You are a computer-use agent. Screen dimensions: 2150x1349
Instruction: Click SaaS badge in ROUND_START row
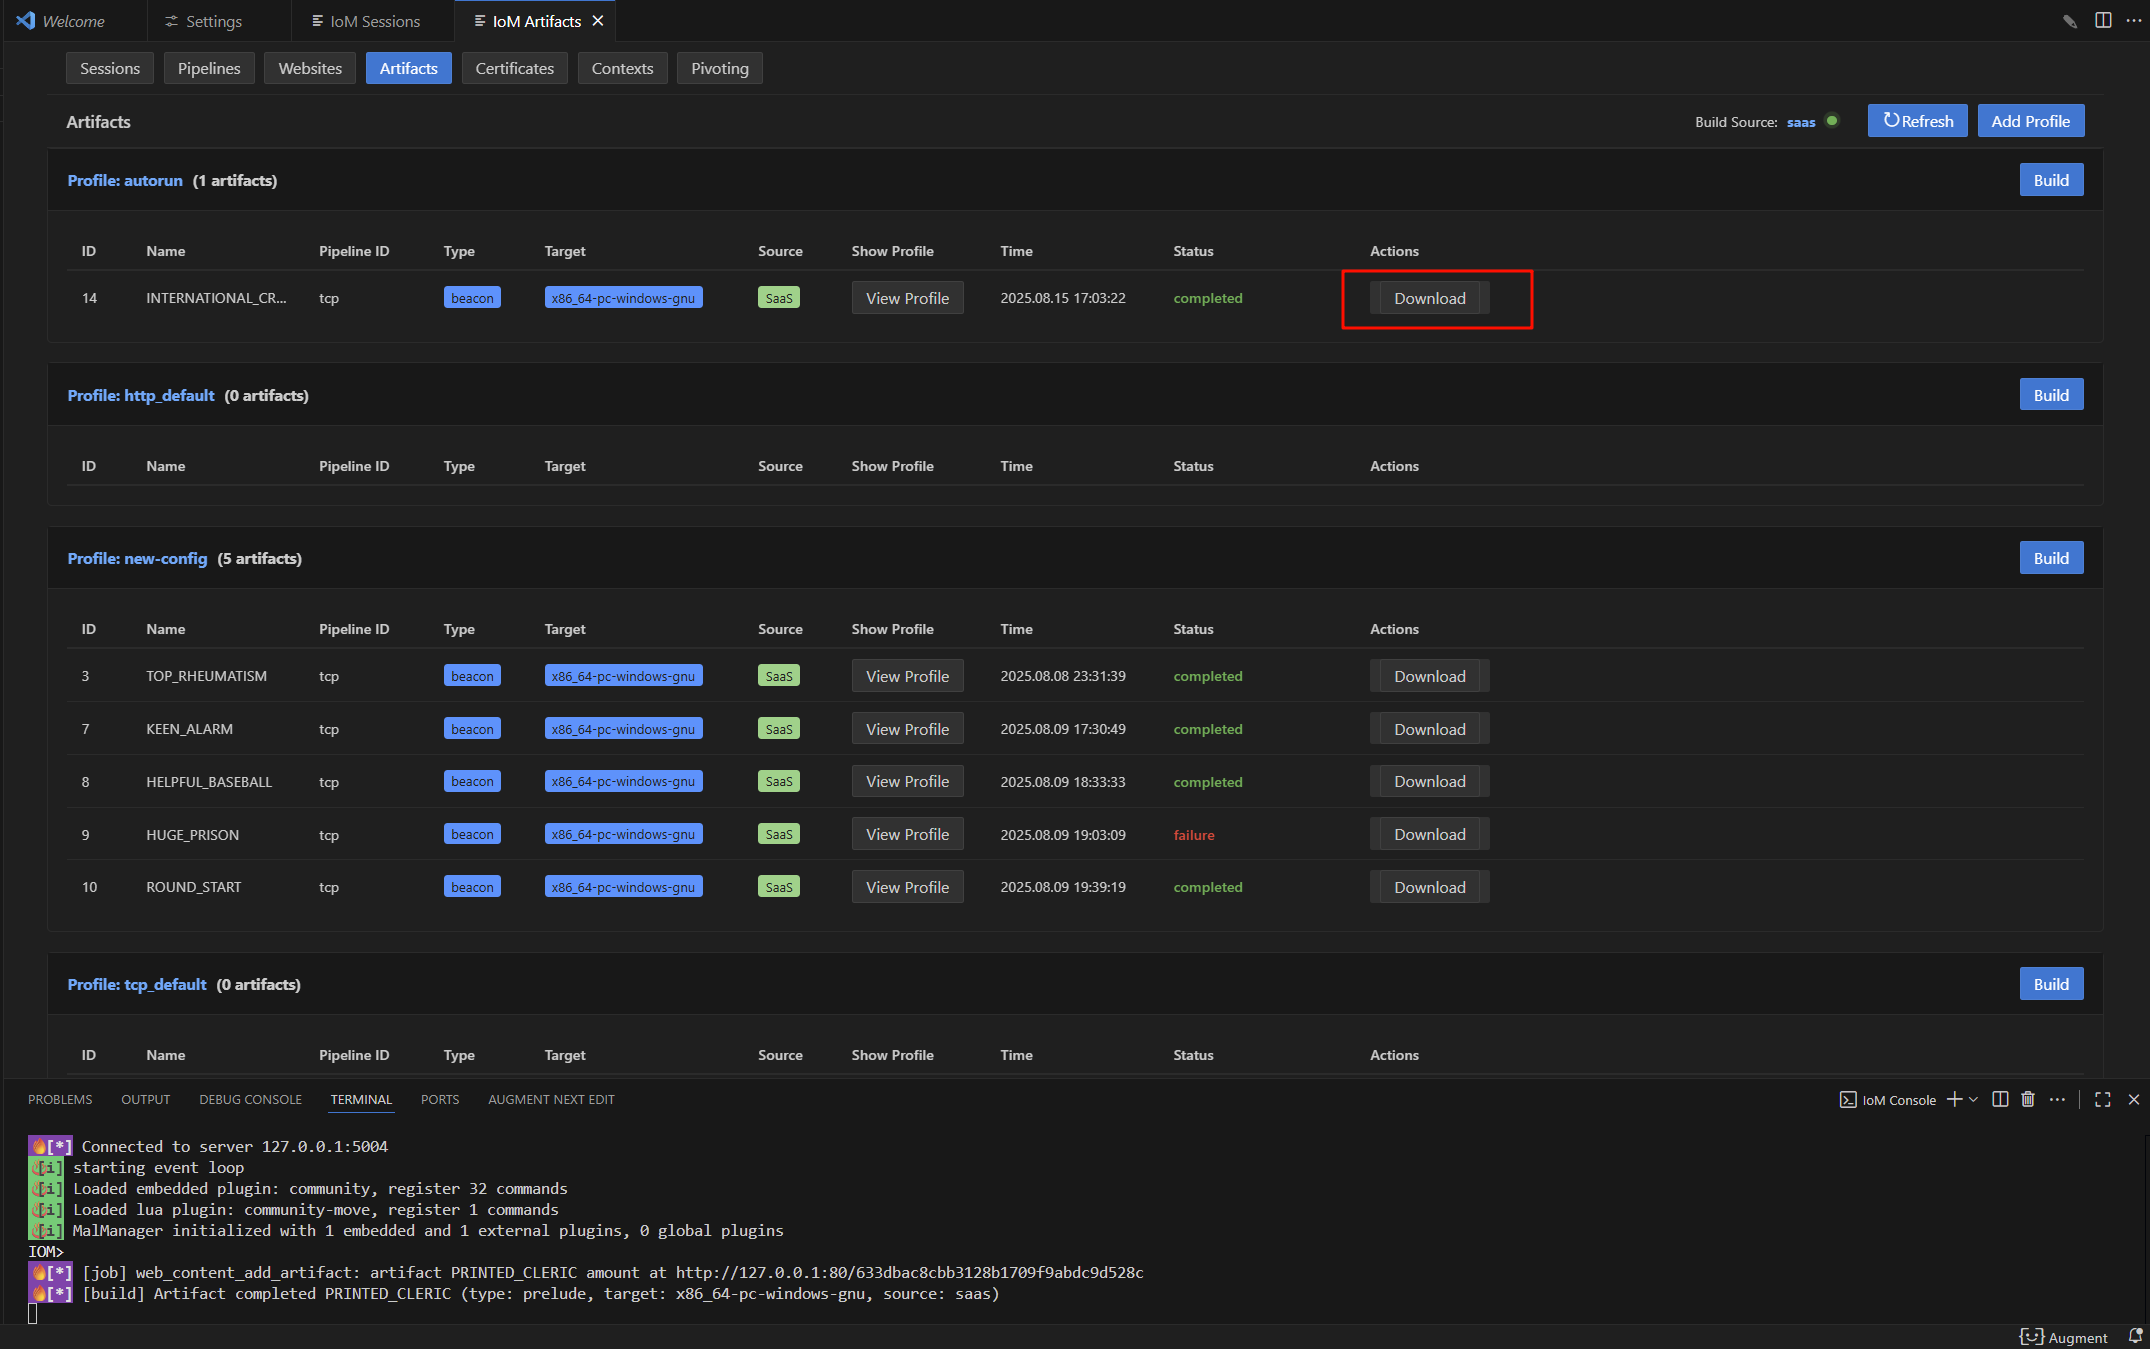[779, 887]
